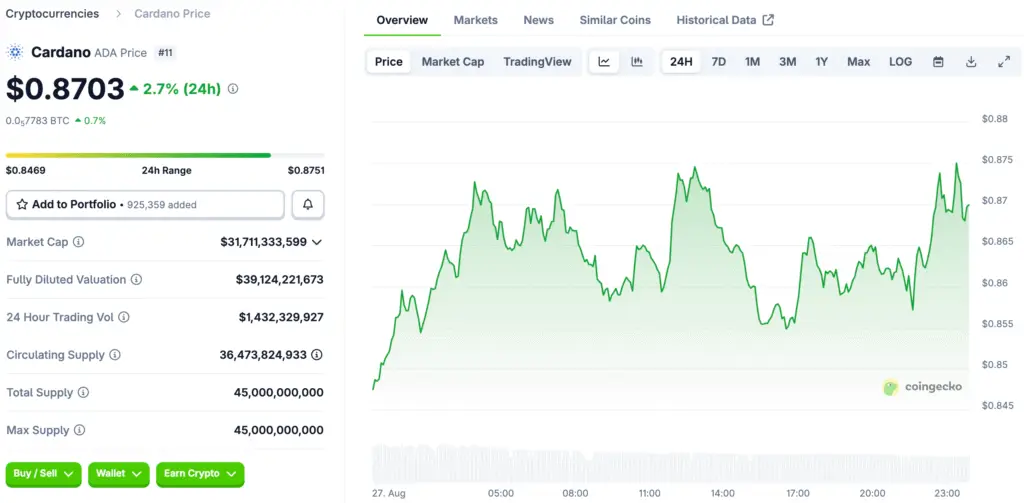This screenshot has height=503, width=1024.
Task: Select the 3M time range
Action: coord(788,62)
